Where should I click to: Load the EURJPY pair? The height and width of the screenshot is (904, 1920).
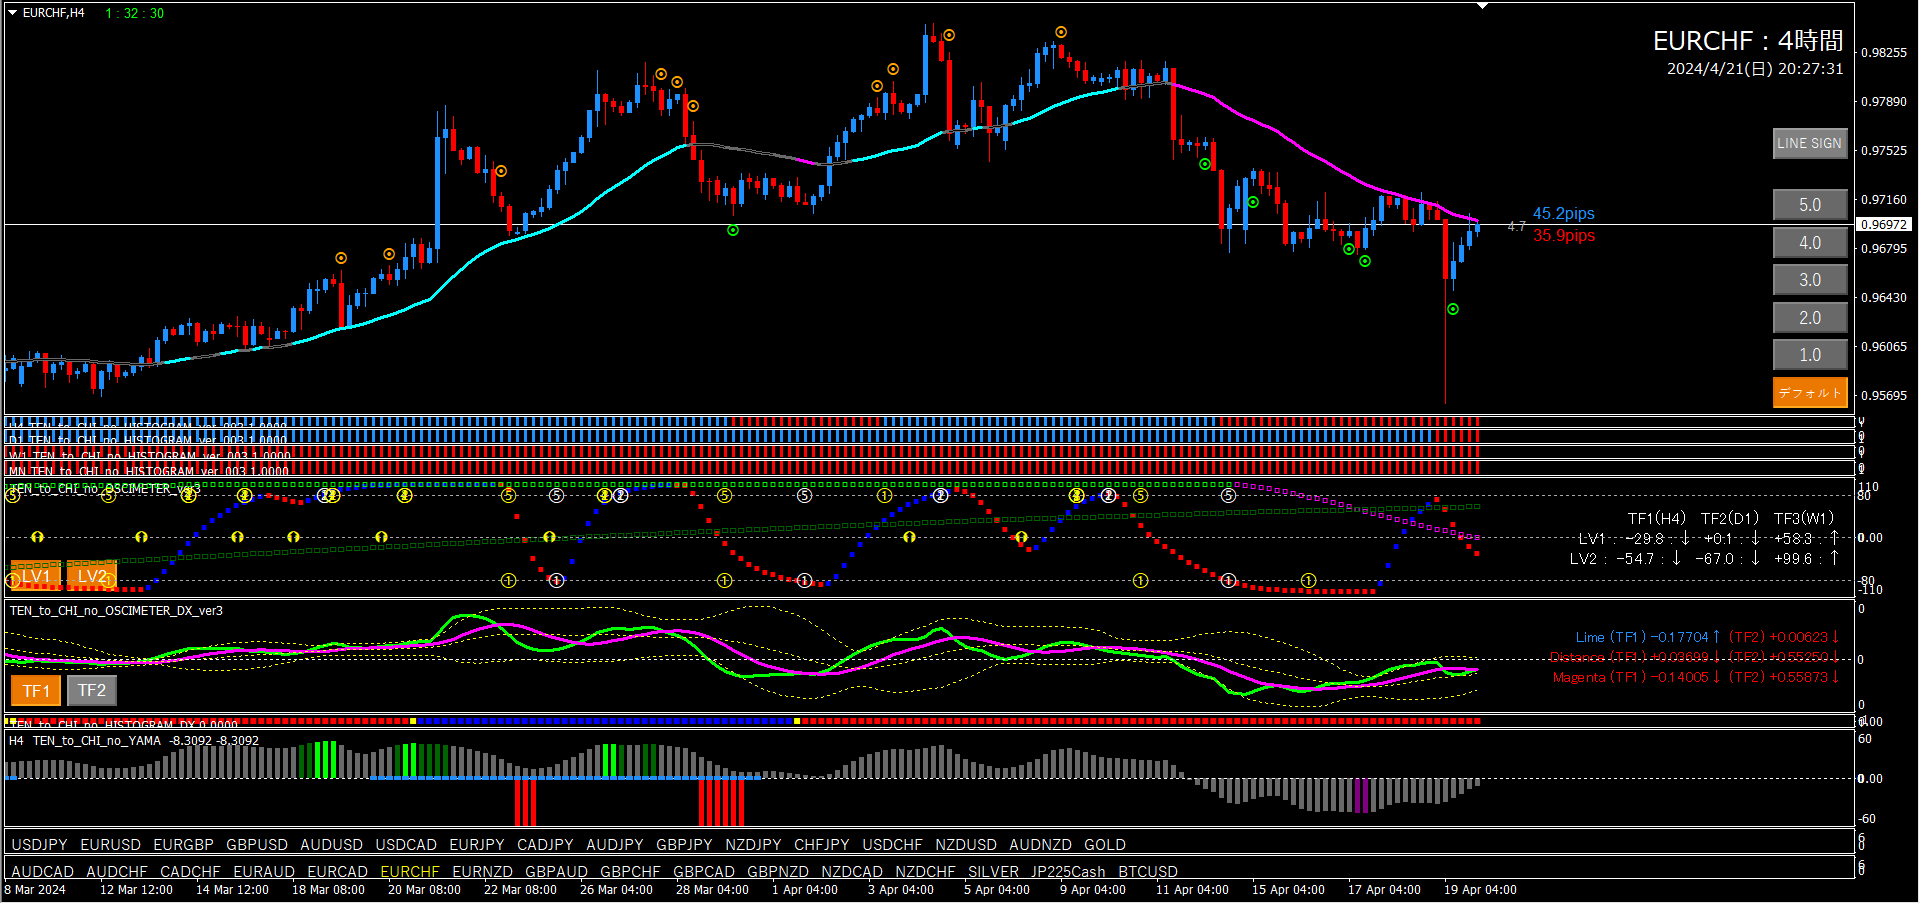[477, 845]
